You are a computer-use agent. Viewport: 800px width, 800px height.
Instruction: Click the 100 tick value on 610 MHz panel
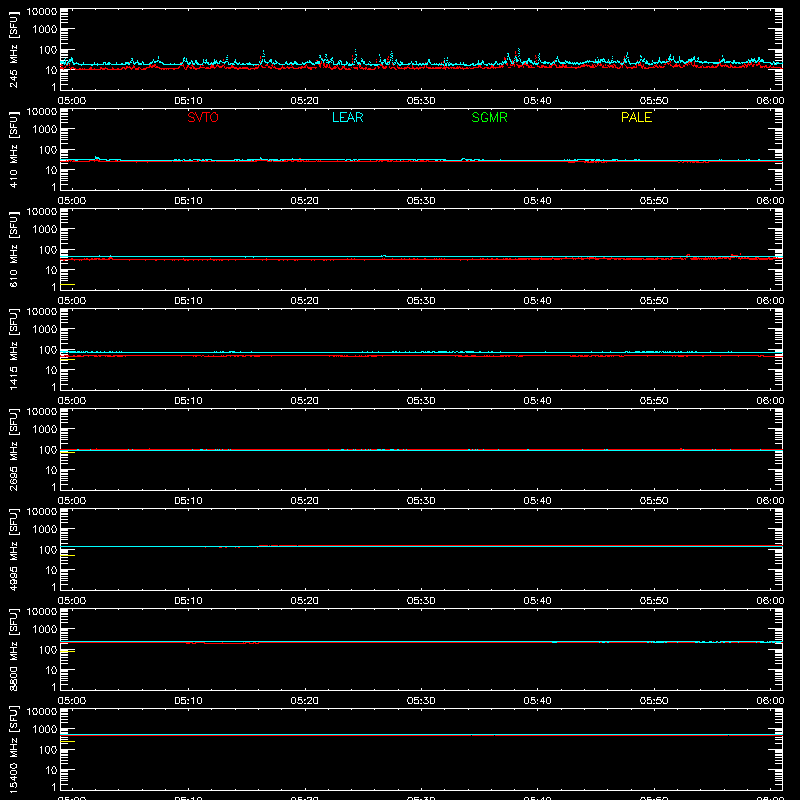48,250
